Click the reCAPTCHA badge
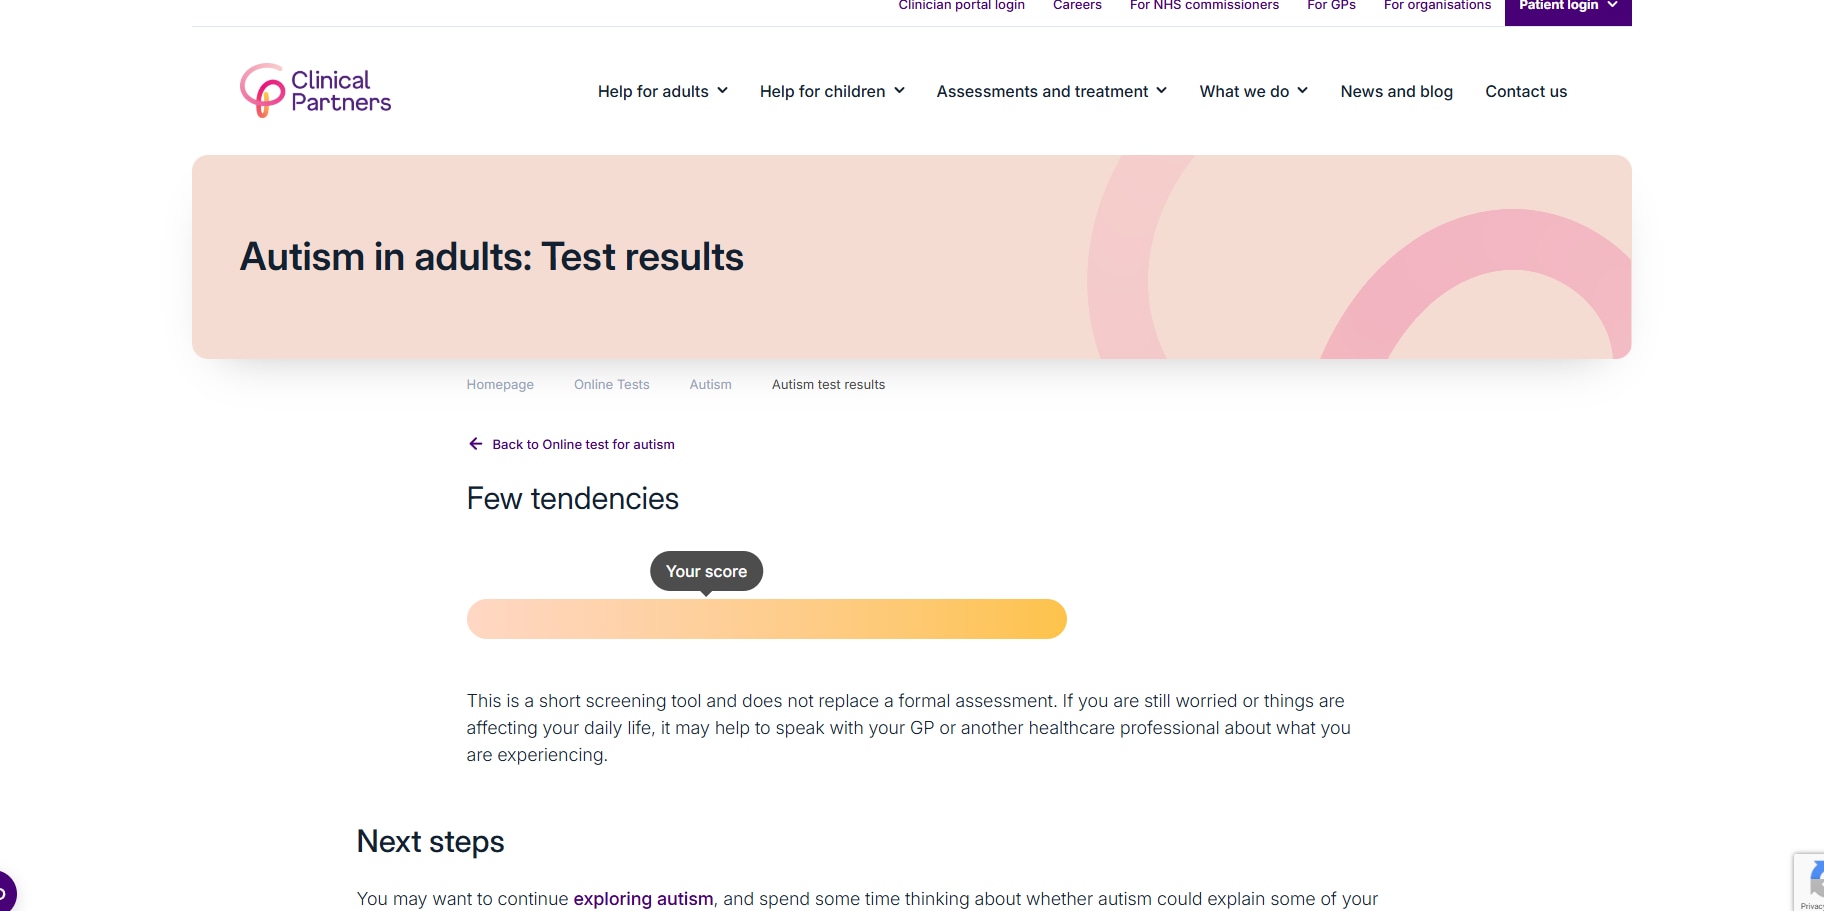 [x=1811, y=882]
